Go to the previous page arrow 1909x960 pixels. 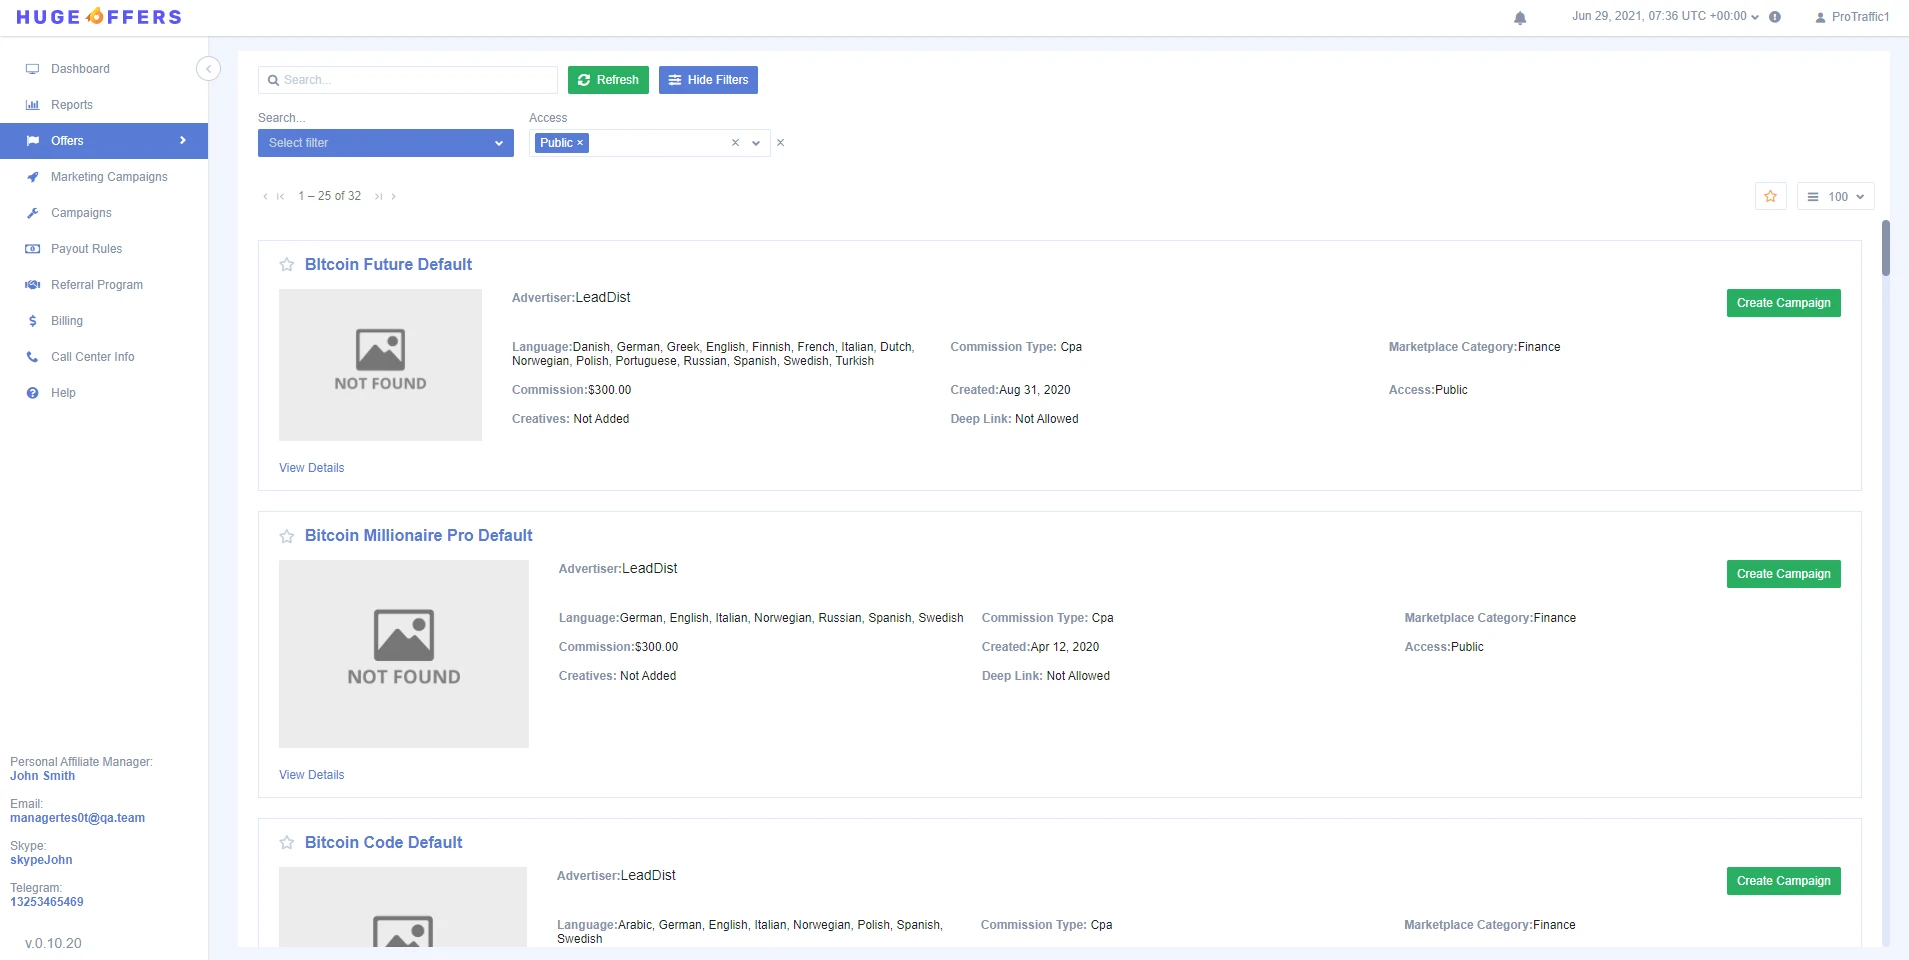click(265, 196)
